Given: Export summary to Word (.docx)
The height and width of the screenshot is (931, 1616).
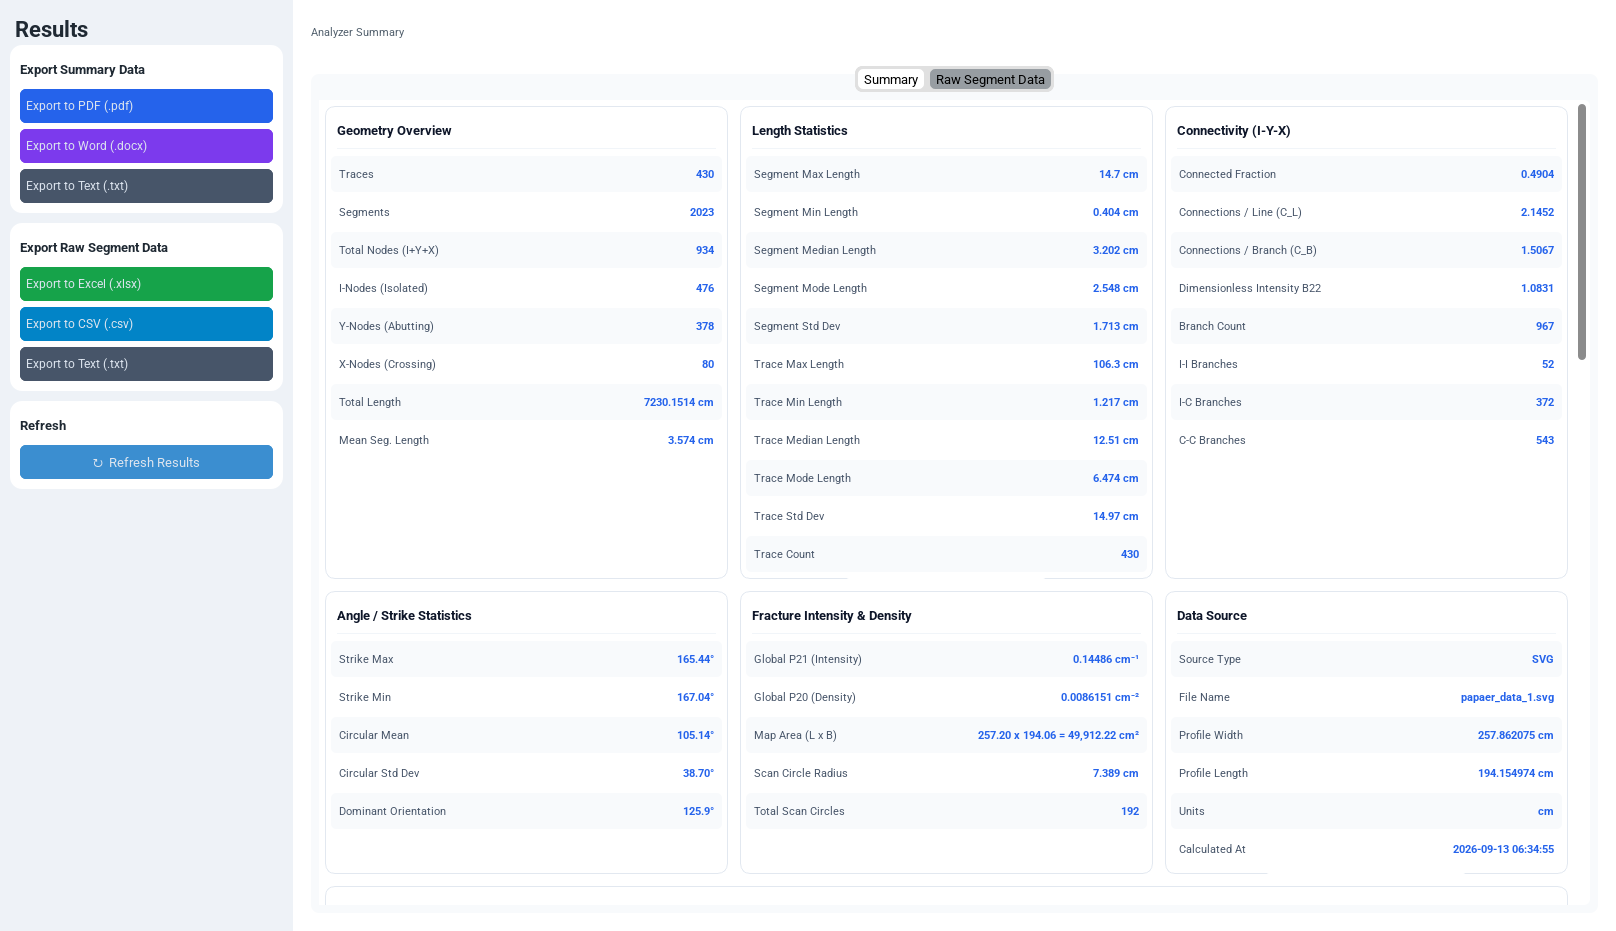Looking at the screenshot, I should tap(146, 146).
